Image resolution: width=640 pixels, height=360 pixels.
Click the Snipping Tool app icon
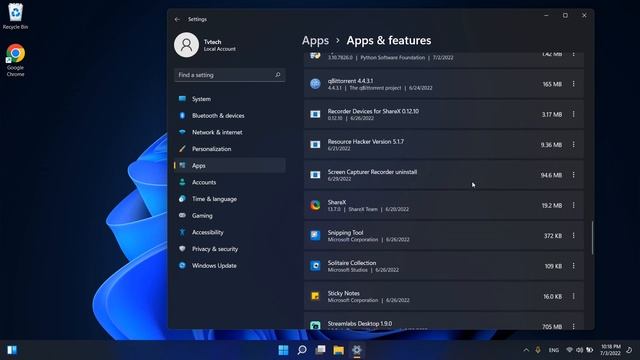pos(315,236)
